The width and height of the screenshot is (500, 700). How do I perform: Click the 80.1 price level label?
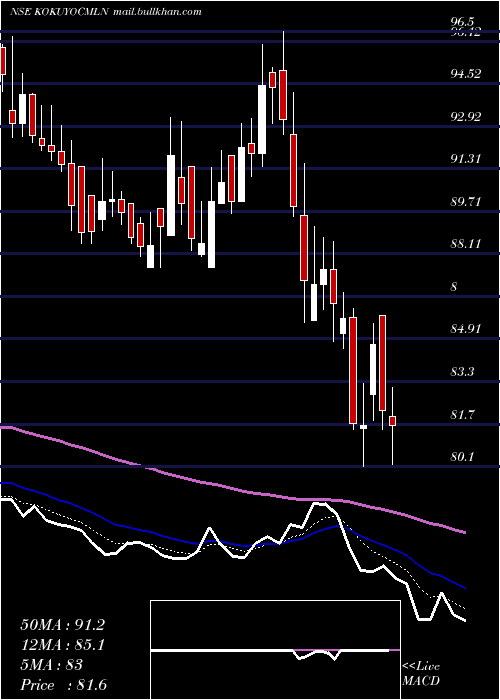[x=462, y=457]
